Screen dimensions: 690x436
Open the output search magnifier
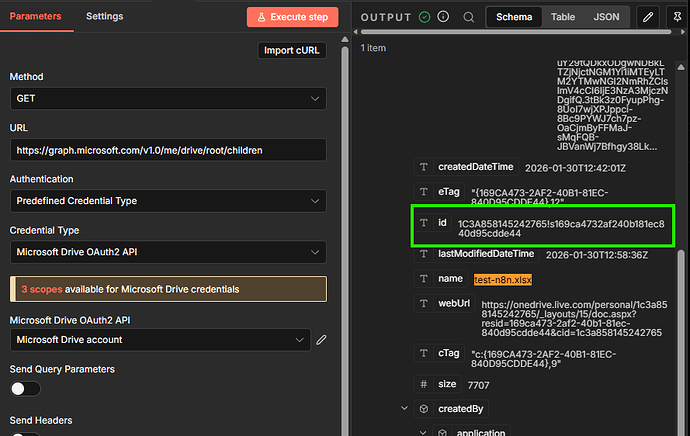pyautogui.click(x=469, y=17)
